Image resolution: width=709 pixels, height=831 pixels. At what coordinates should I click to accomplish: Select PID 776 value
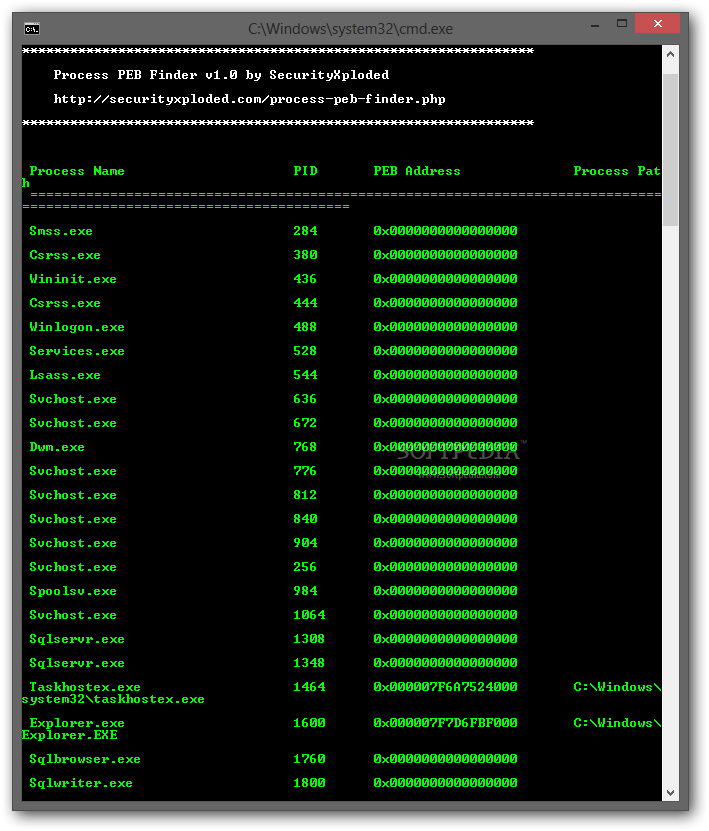coord(305,471)
